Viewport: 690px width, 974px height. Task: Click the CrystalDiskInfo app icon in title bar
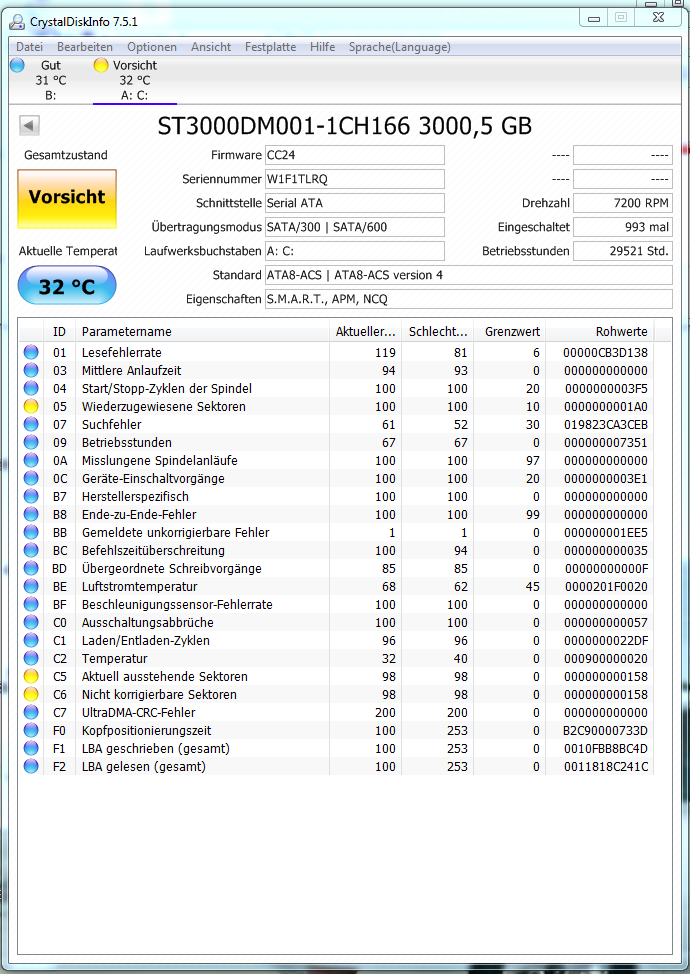(x=17, y=22)
